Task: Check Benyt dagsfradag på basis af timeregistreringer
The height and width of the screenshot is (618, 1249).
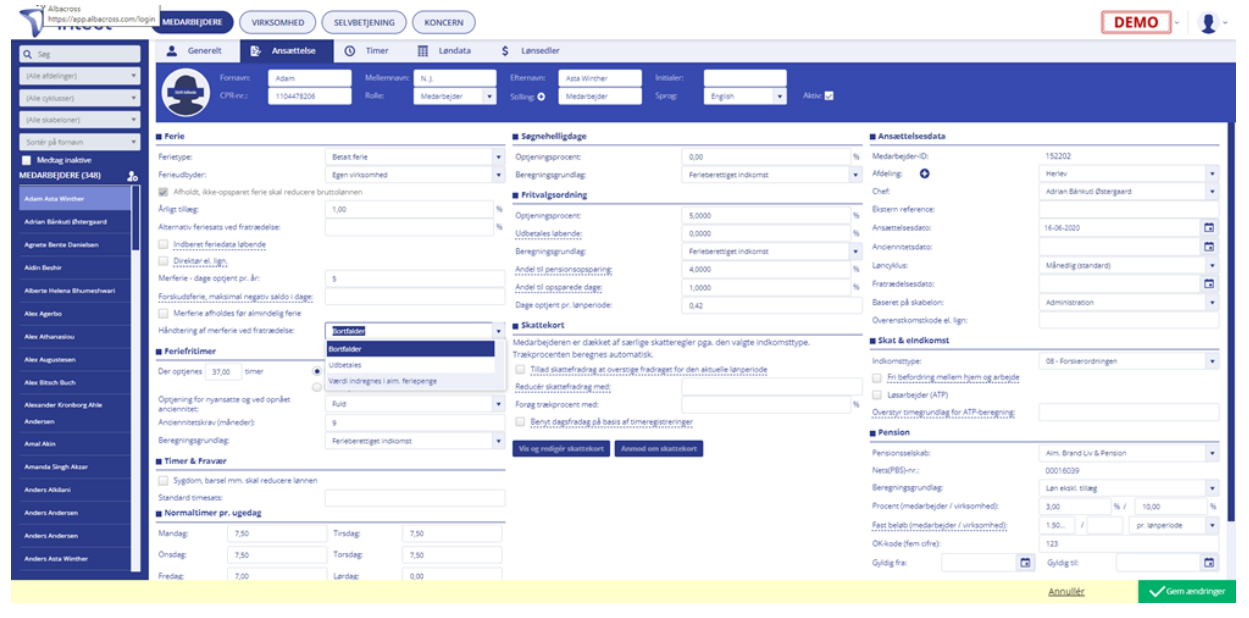Action: [520, 422]
